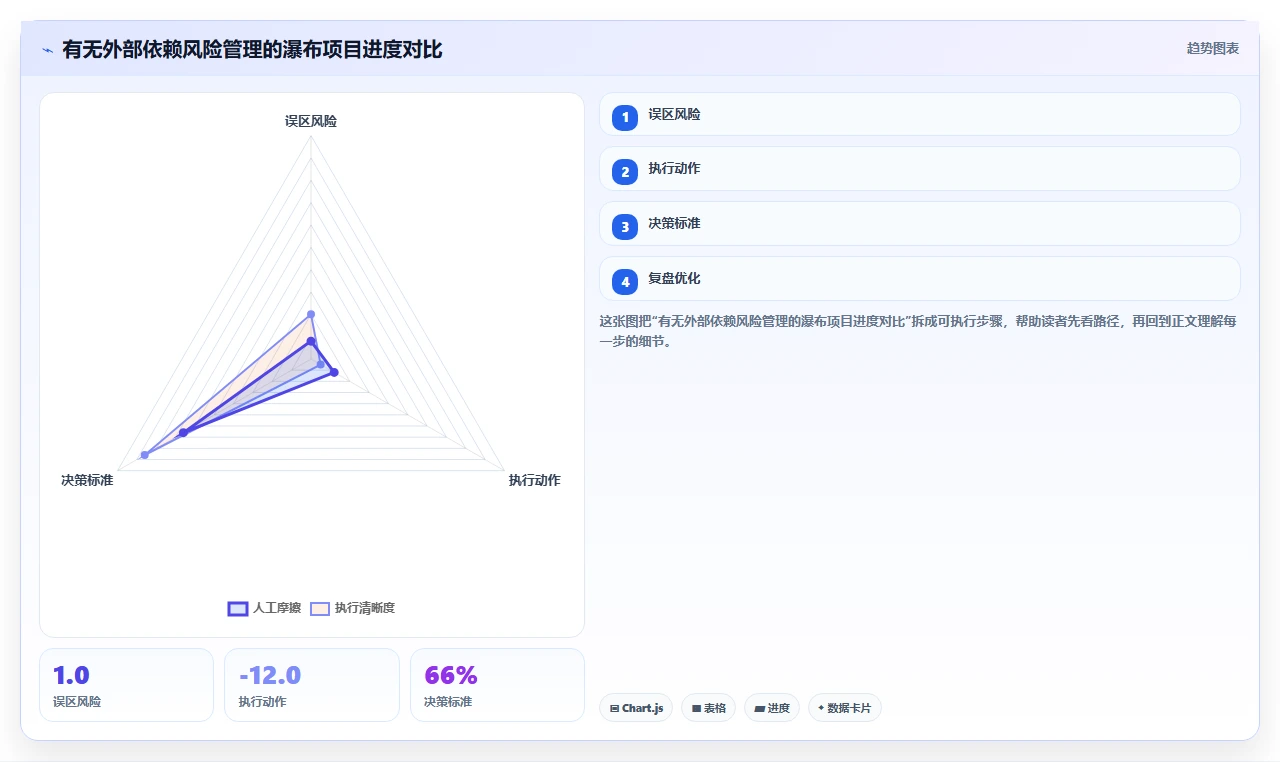The image size is (1280, 762).
Task: Click the radar chart's 决策标准 axis label
Action: 87,481
